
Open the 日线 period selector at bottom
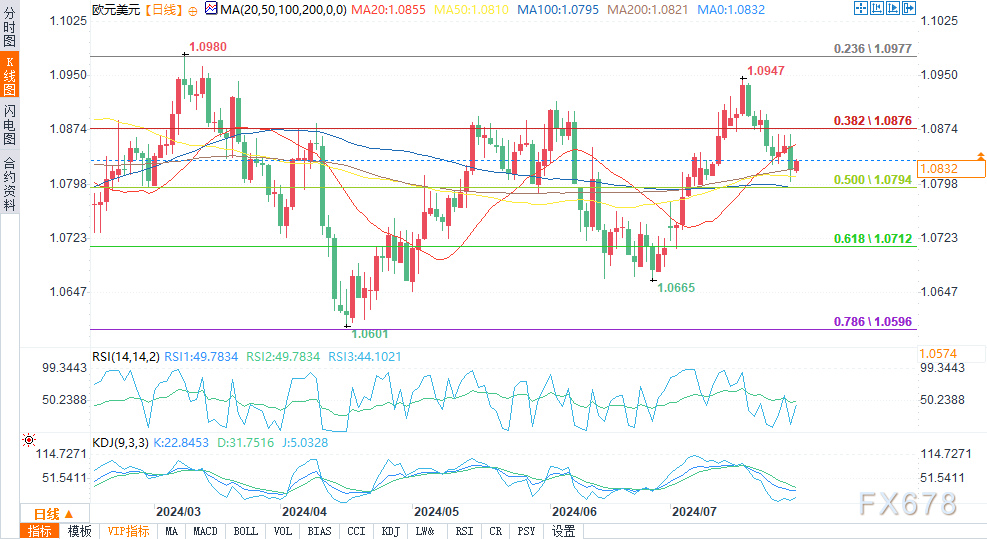coord(54,514)
